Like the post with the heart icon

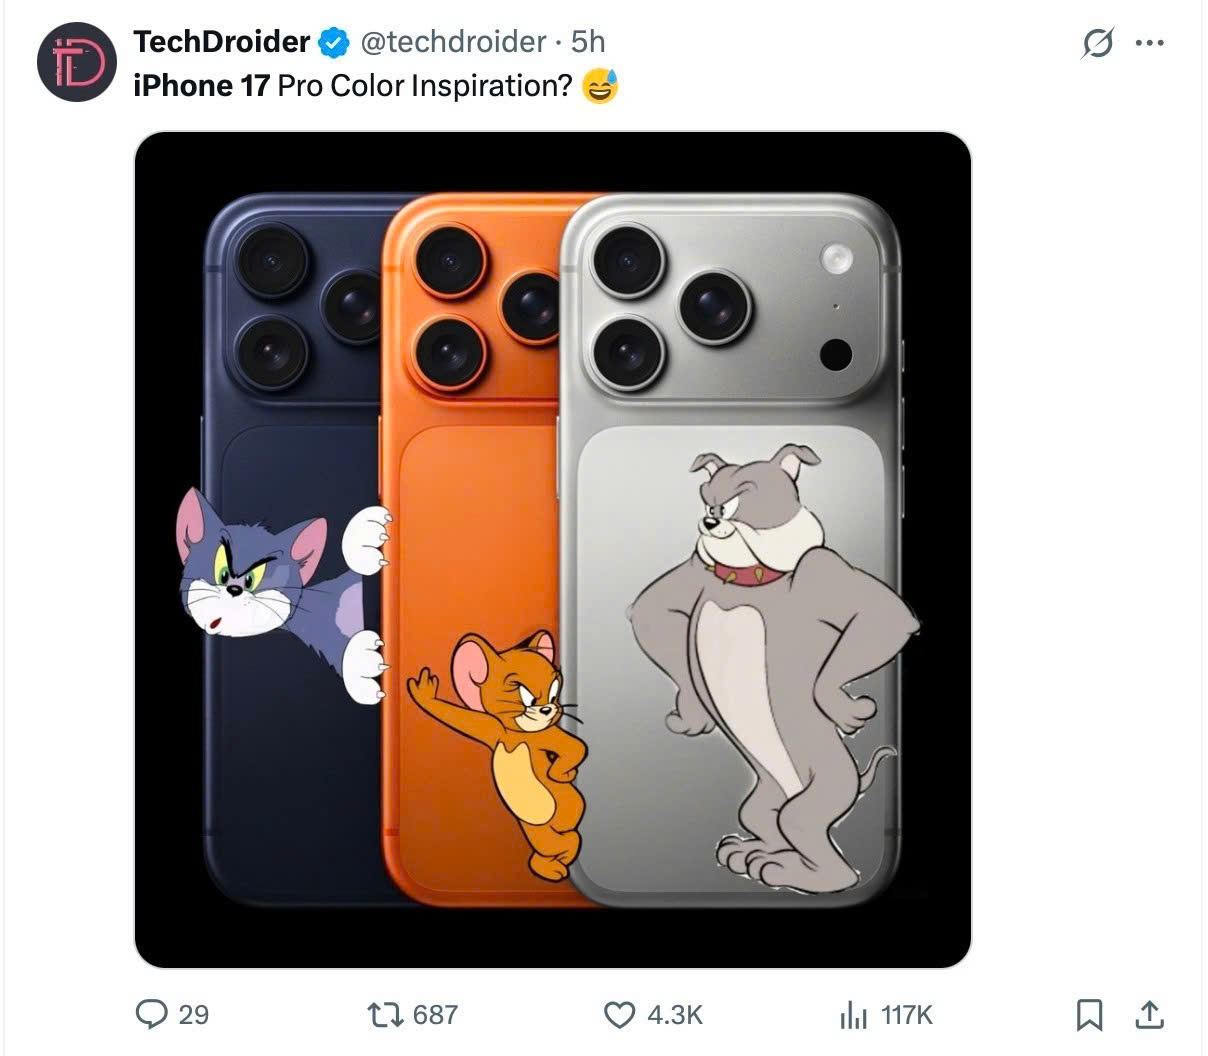[x=620, y=1015]
